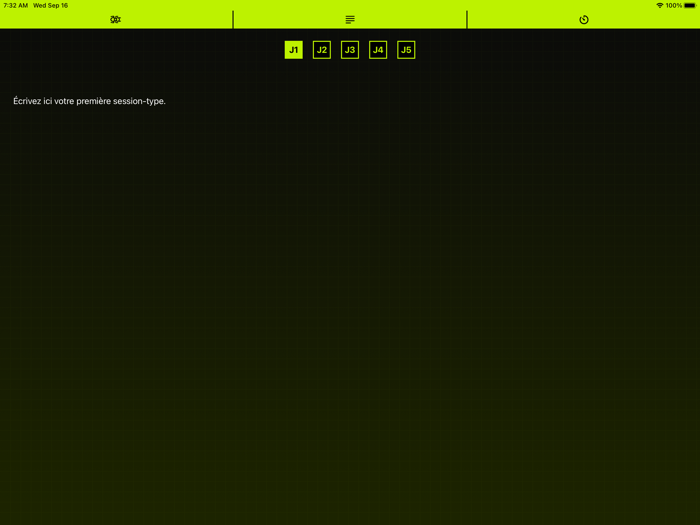Switch to day J1
Image resolution: width=700 pixels, height=525 pixels.
293,50
